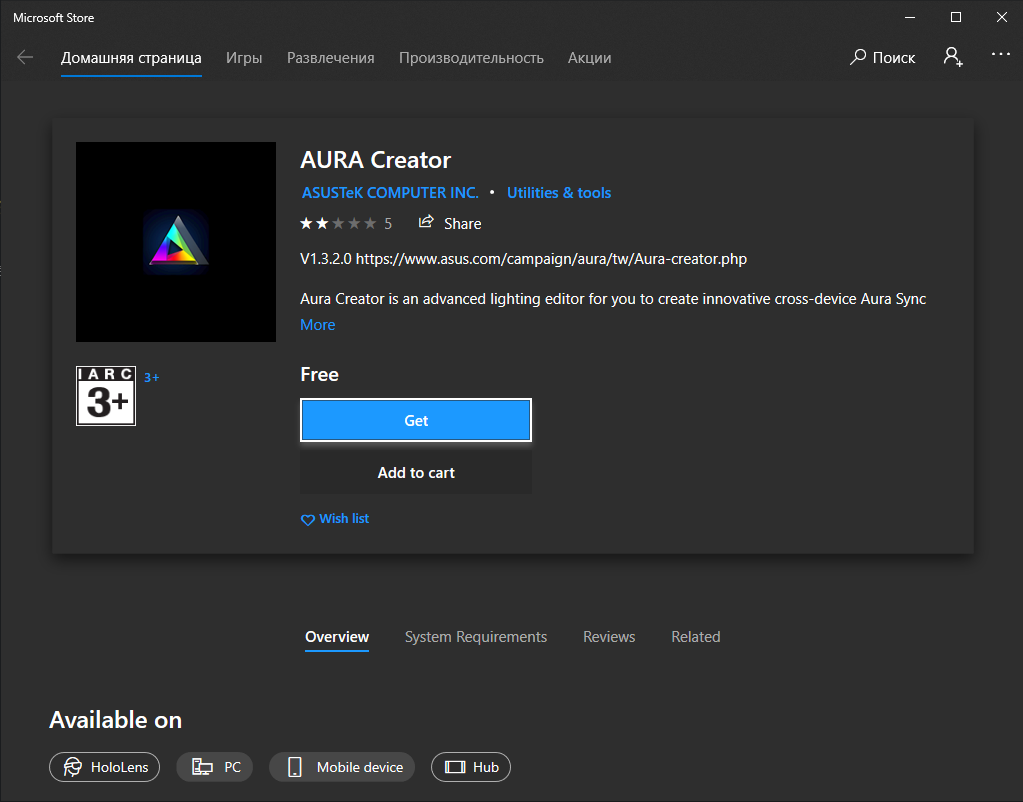Click the Share icon

426,222
